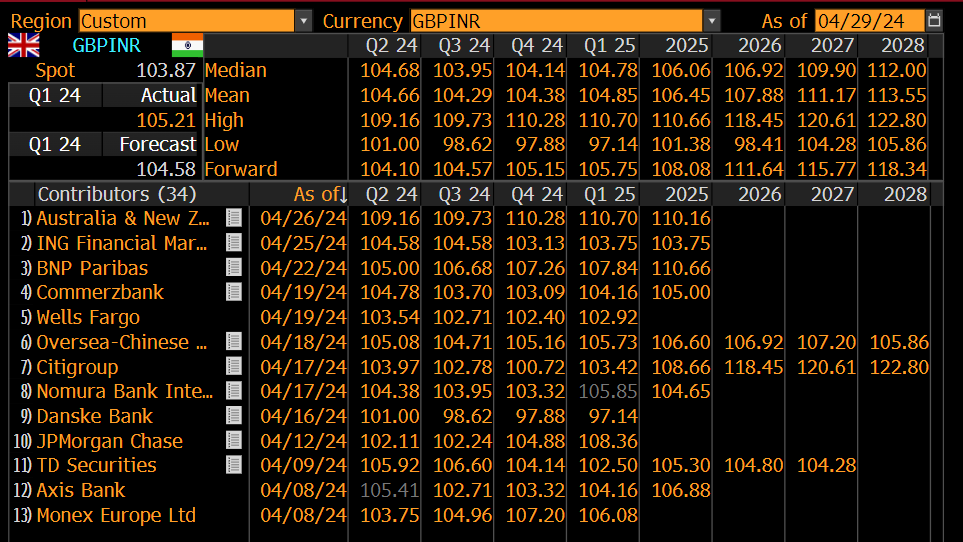Click the United Kingdom flag icon
The height and width of the screenshot is (542, 963).
[24, 45]
